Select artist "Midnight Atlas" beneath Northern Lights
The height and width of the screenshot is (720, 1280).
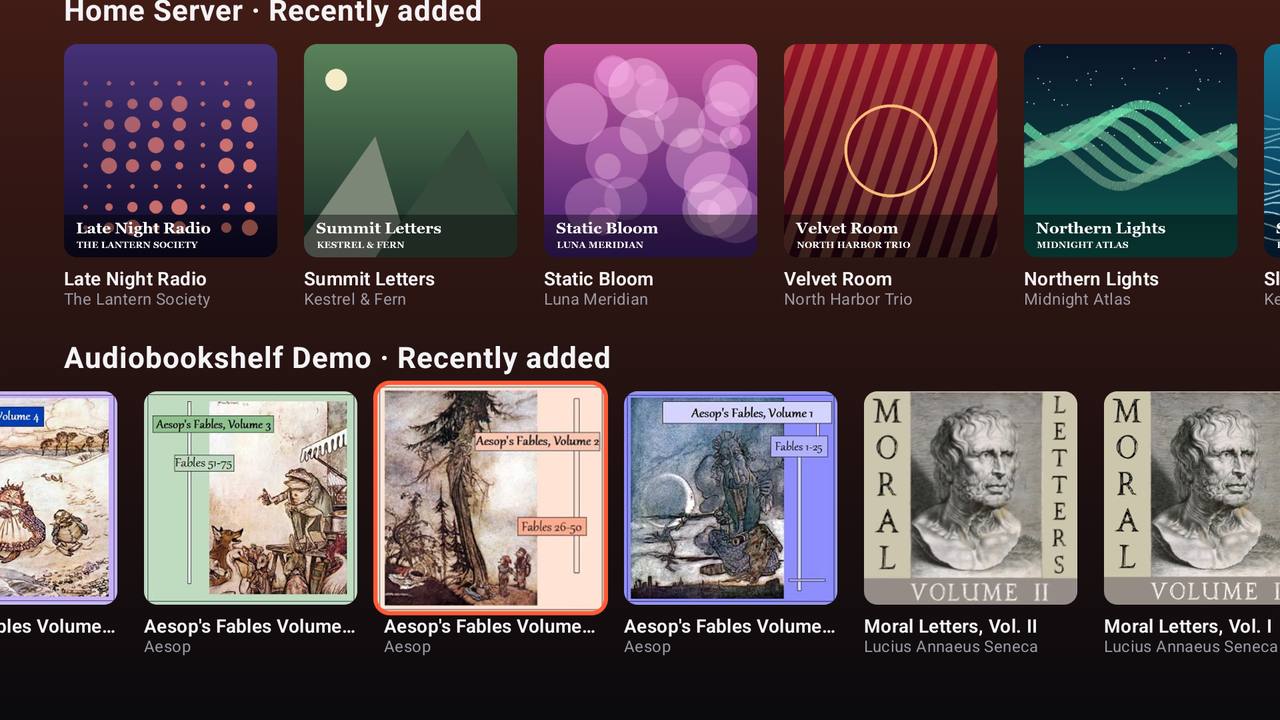click(1077, 299)
